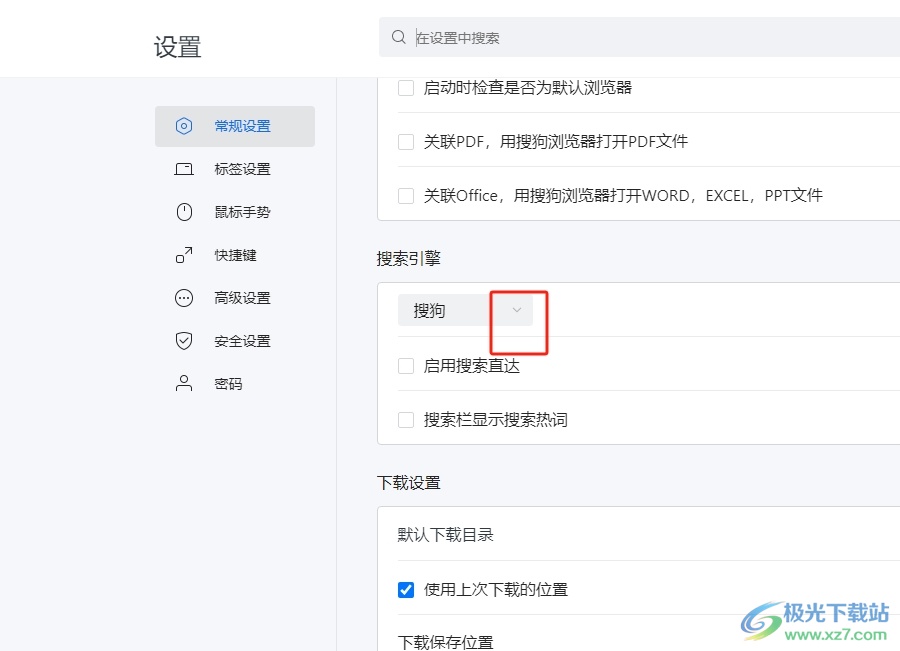The width and height of the screenshot is (900, 651).
Task: Click the 常规设置 hexagon icon
Action: coord(184,126)
